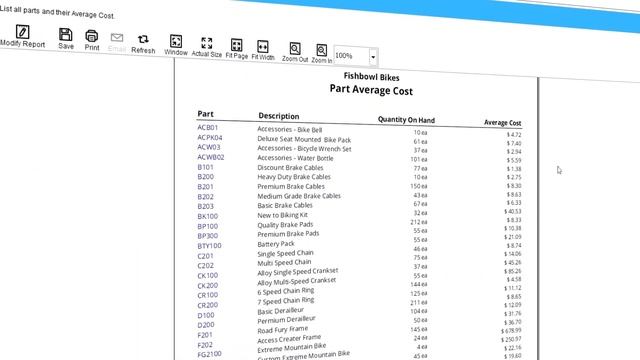Select description Single Speed Chain

(285, 253)
